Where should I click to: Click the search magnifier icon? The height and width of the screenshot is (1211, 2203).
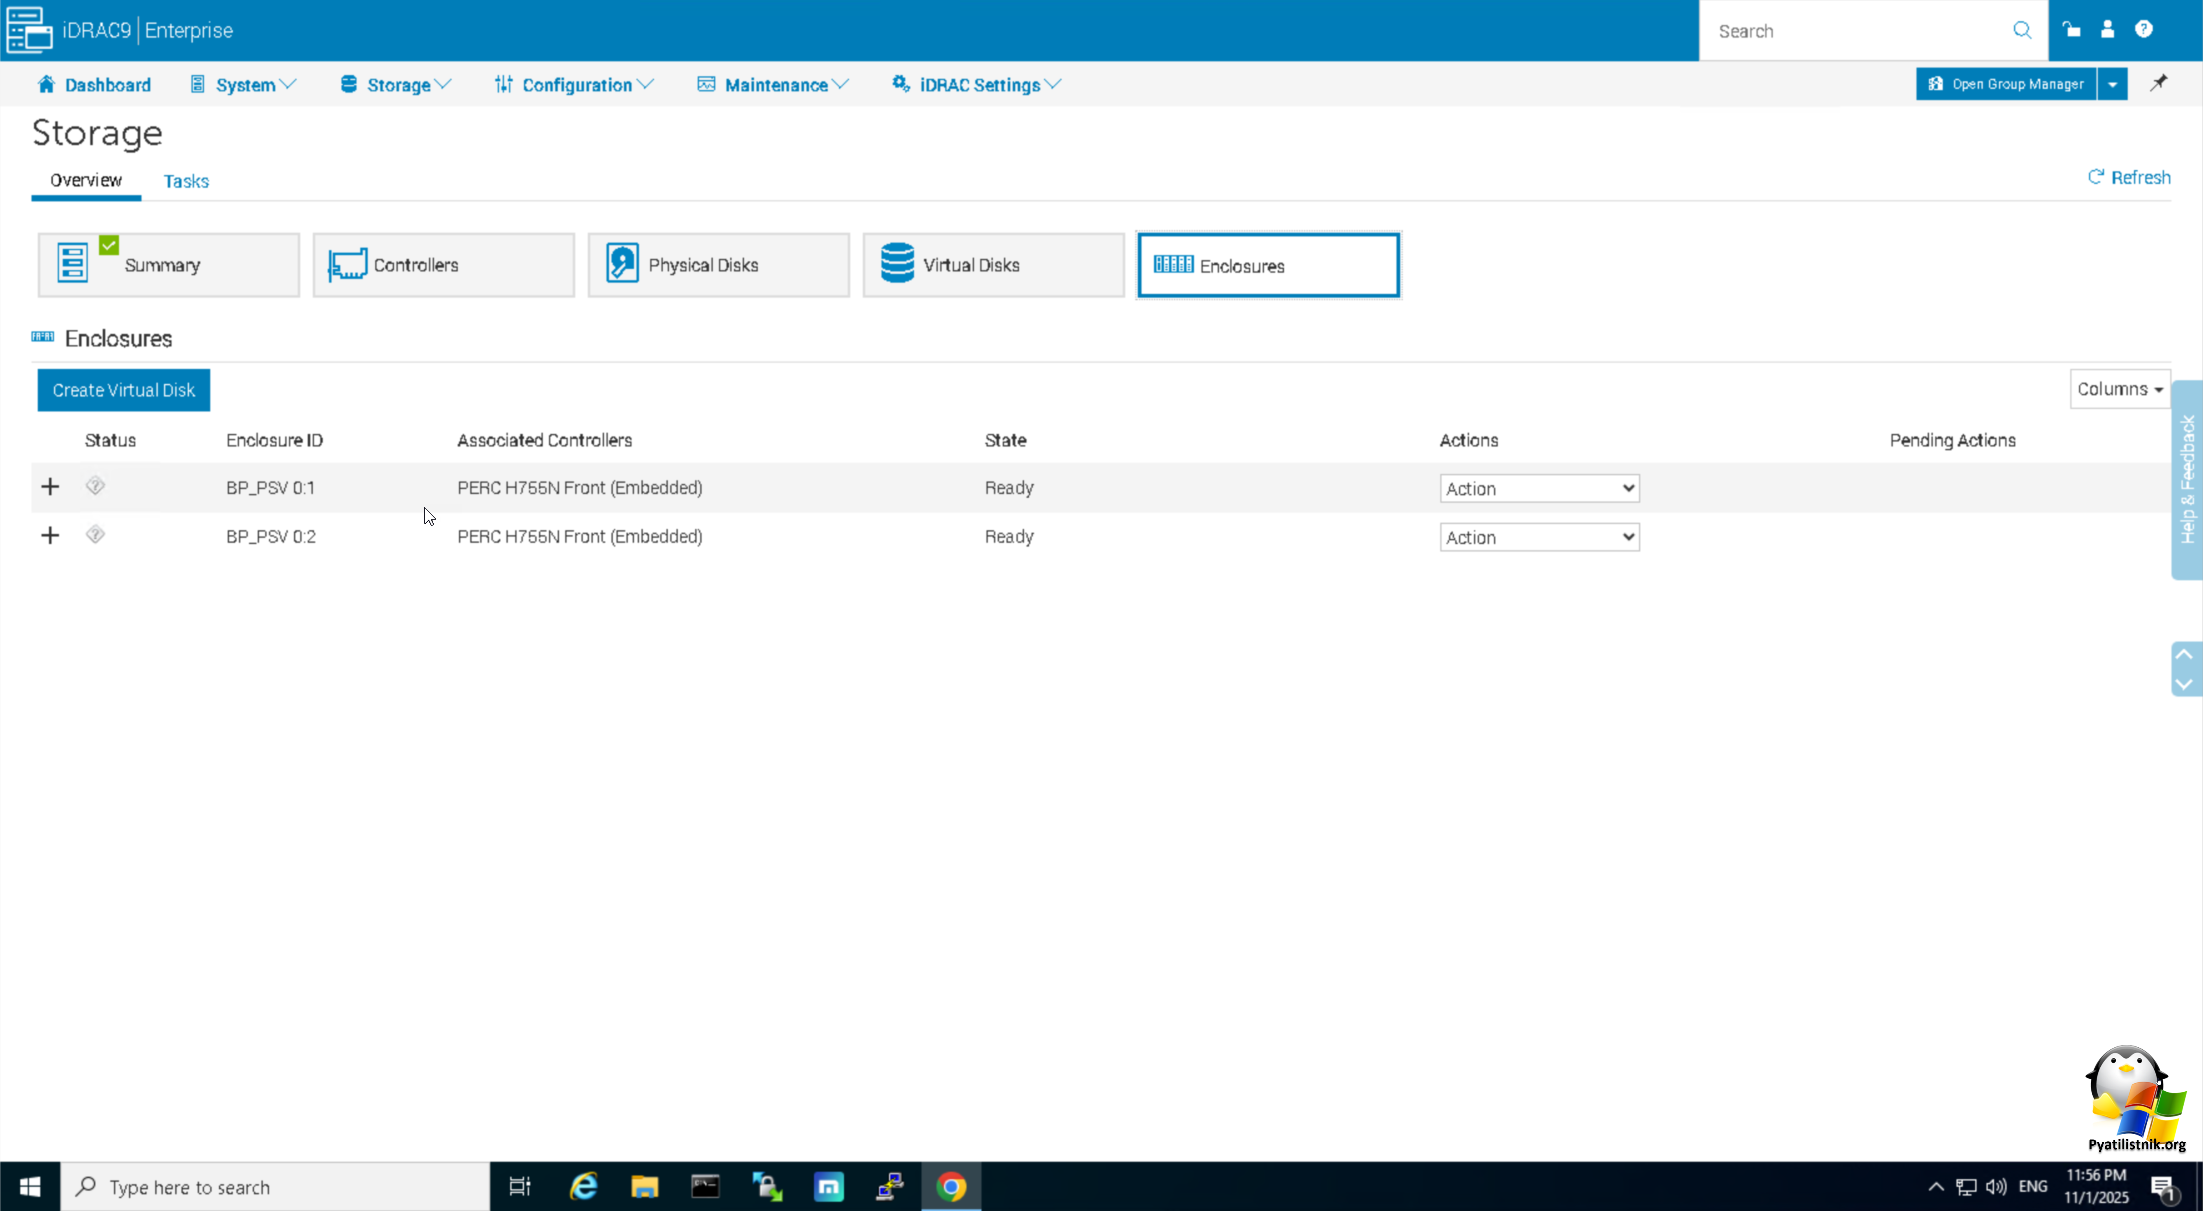(2022, 31)
